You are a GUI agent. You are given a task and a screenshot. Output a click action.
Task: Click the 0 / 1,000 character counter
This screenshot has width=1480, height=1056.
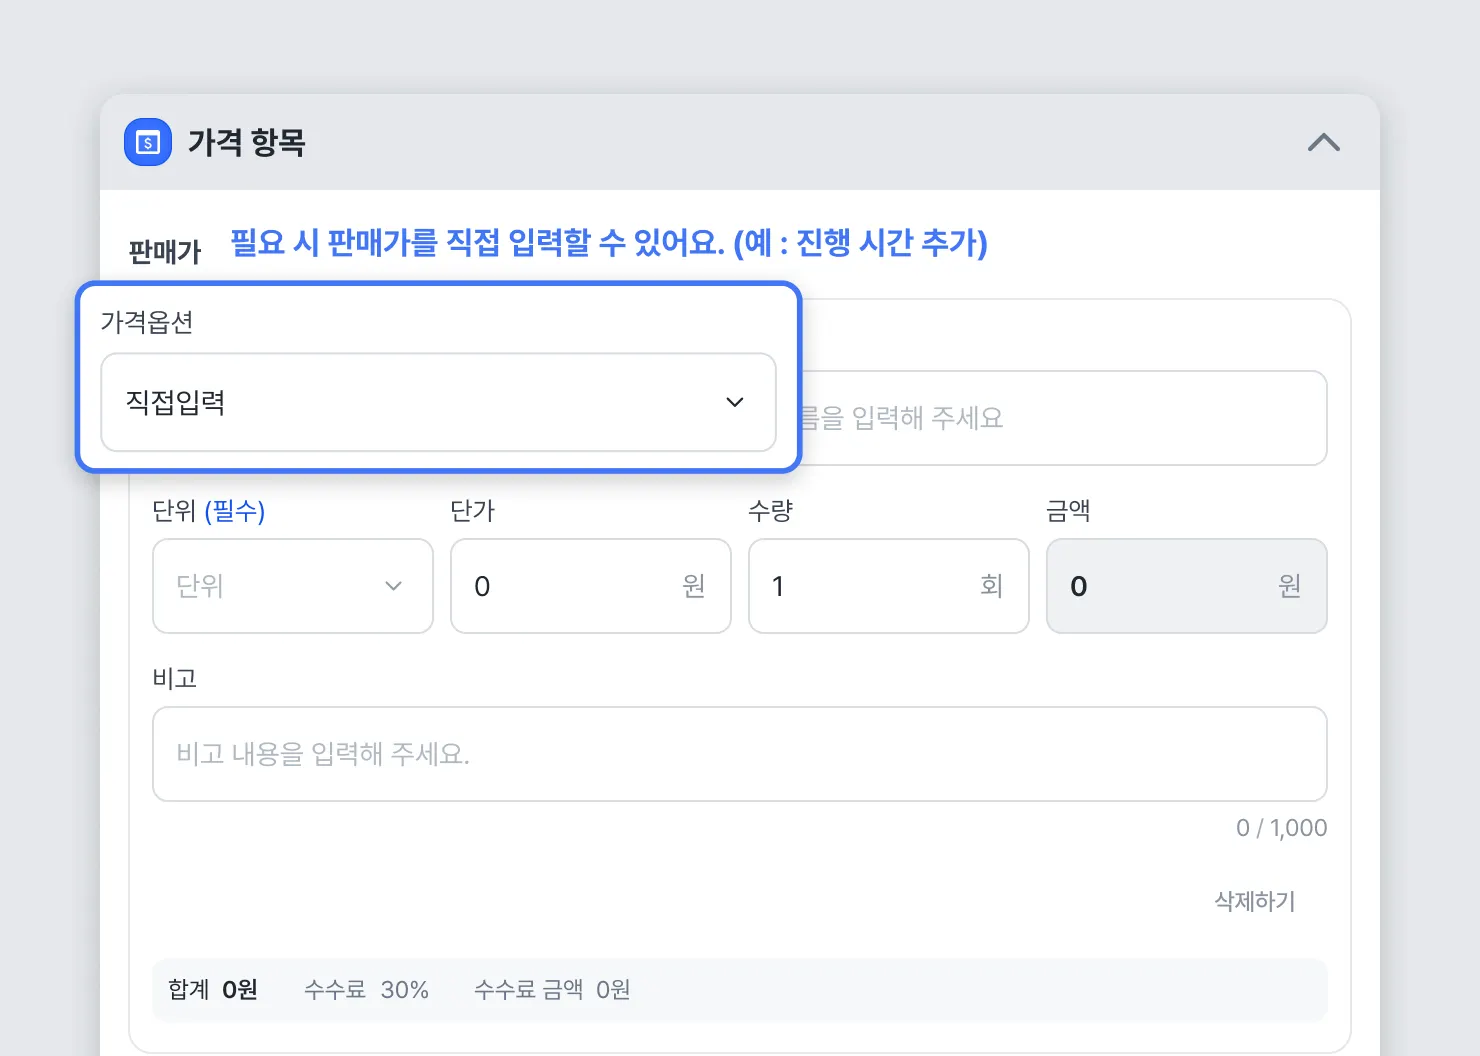pyautogui.click(x=1281, y=828)
